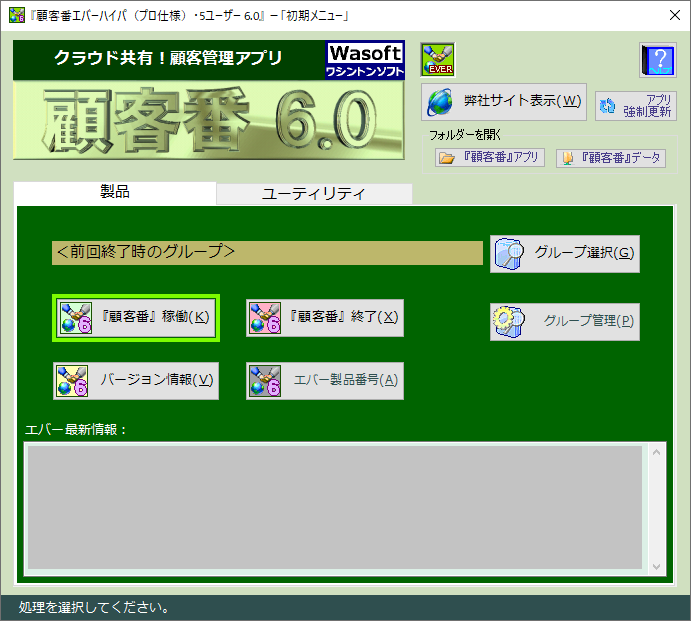Screen dimensions: 691x621
Task: Click the EVER handshake icon
Action: [437, 60]
